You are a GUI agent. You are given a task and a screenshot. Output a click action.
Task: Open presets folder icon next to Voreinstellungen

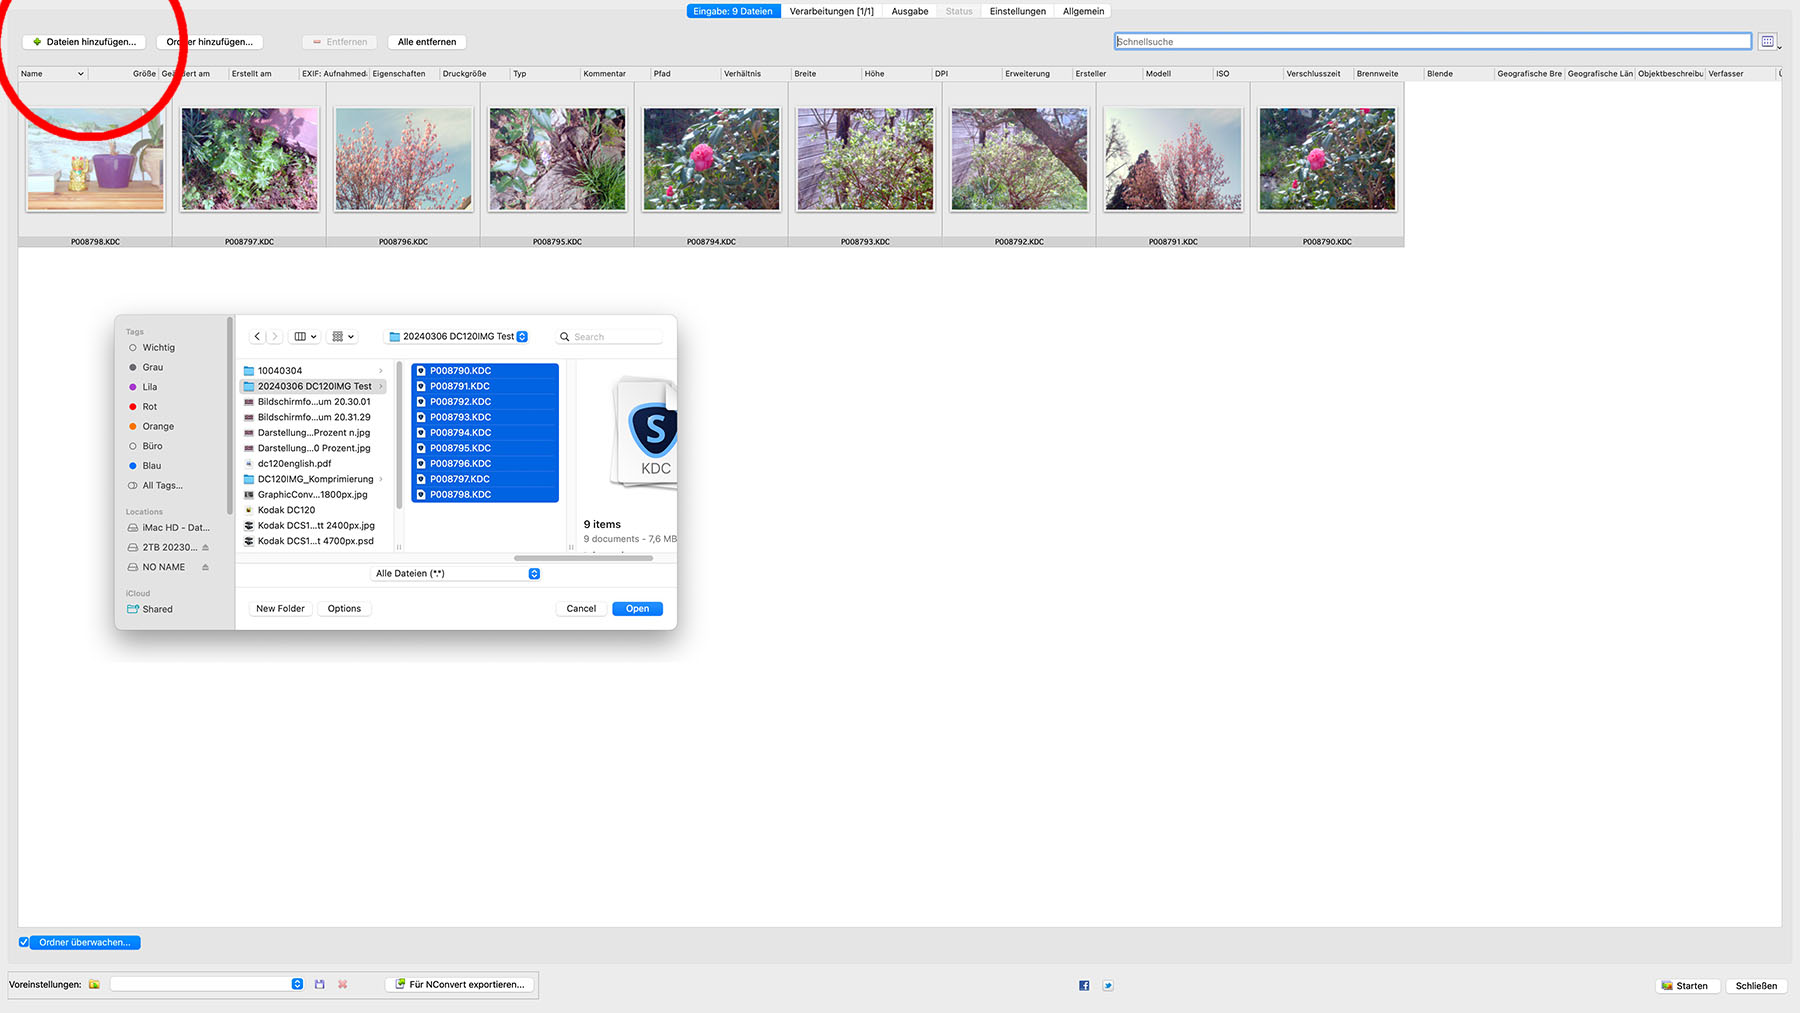tap(94, 985)
